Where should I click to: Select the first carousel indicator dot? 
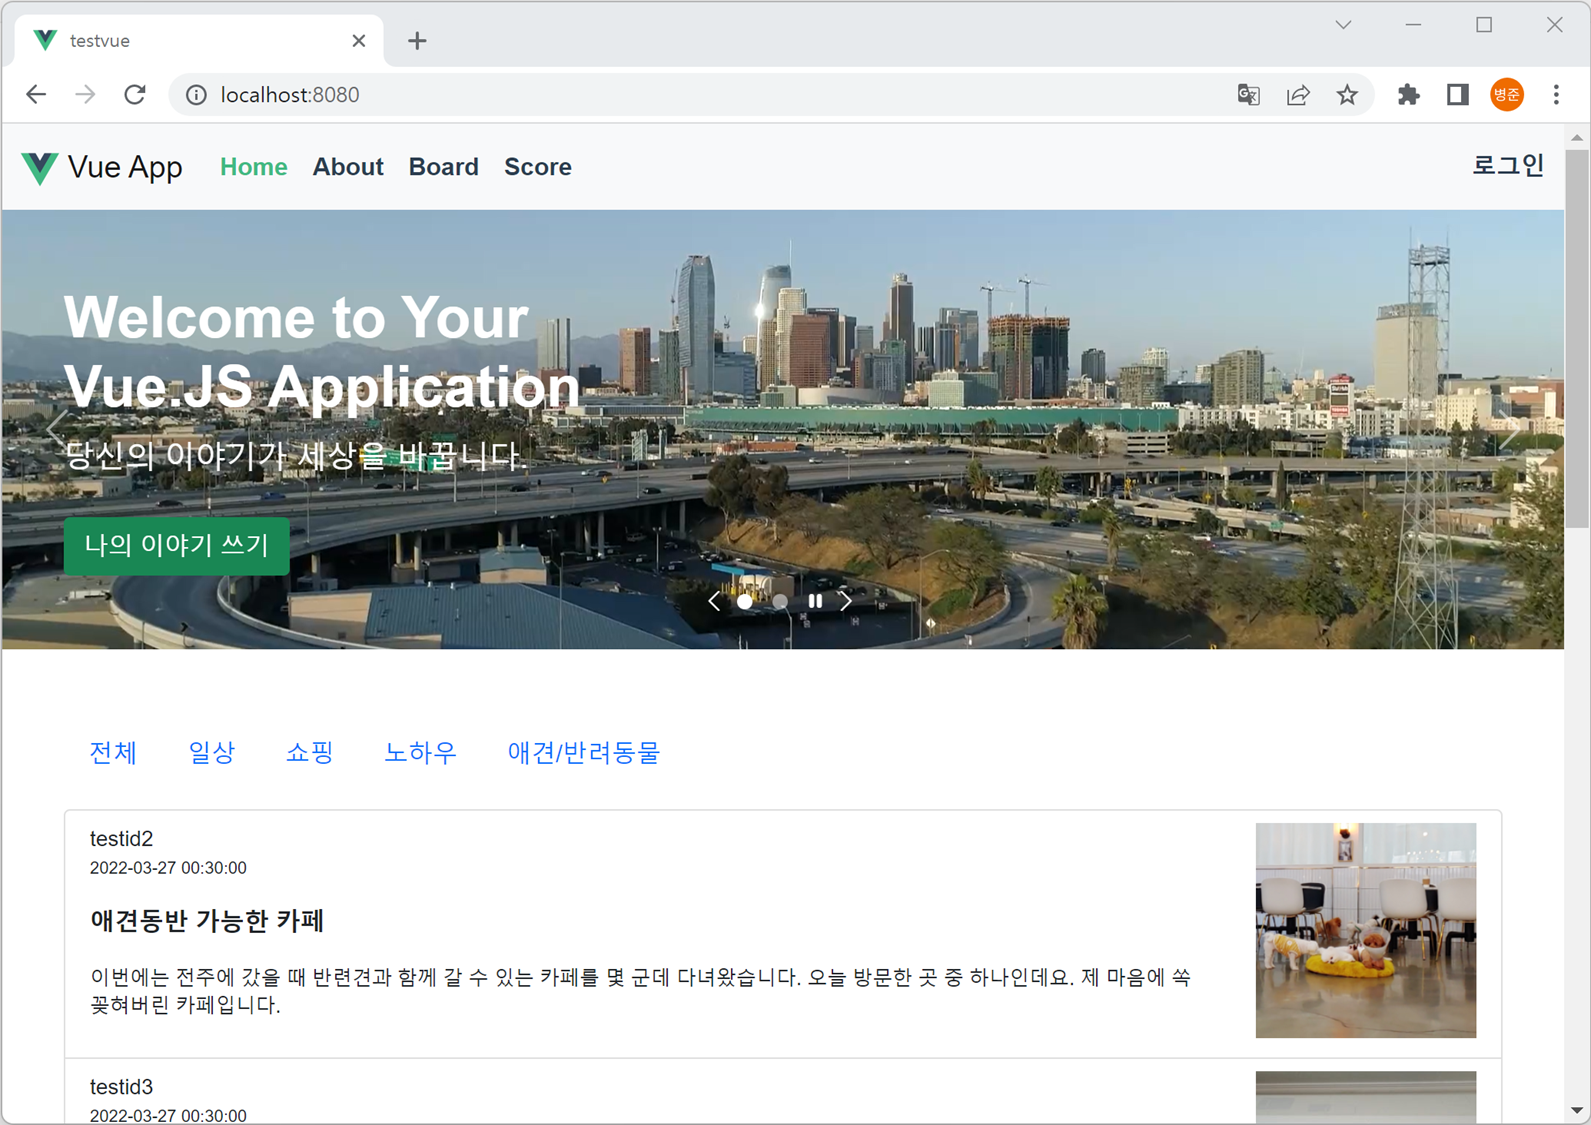[x=745, y=602]
